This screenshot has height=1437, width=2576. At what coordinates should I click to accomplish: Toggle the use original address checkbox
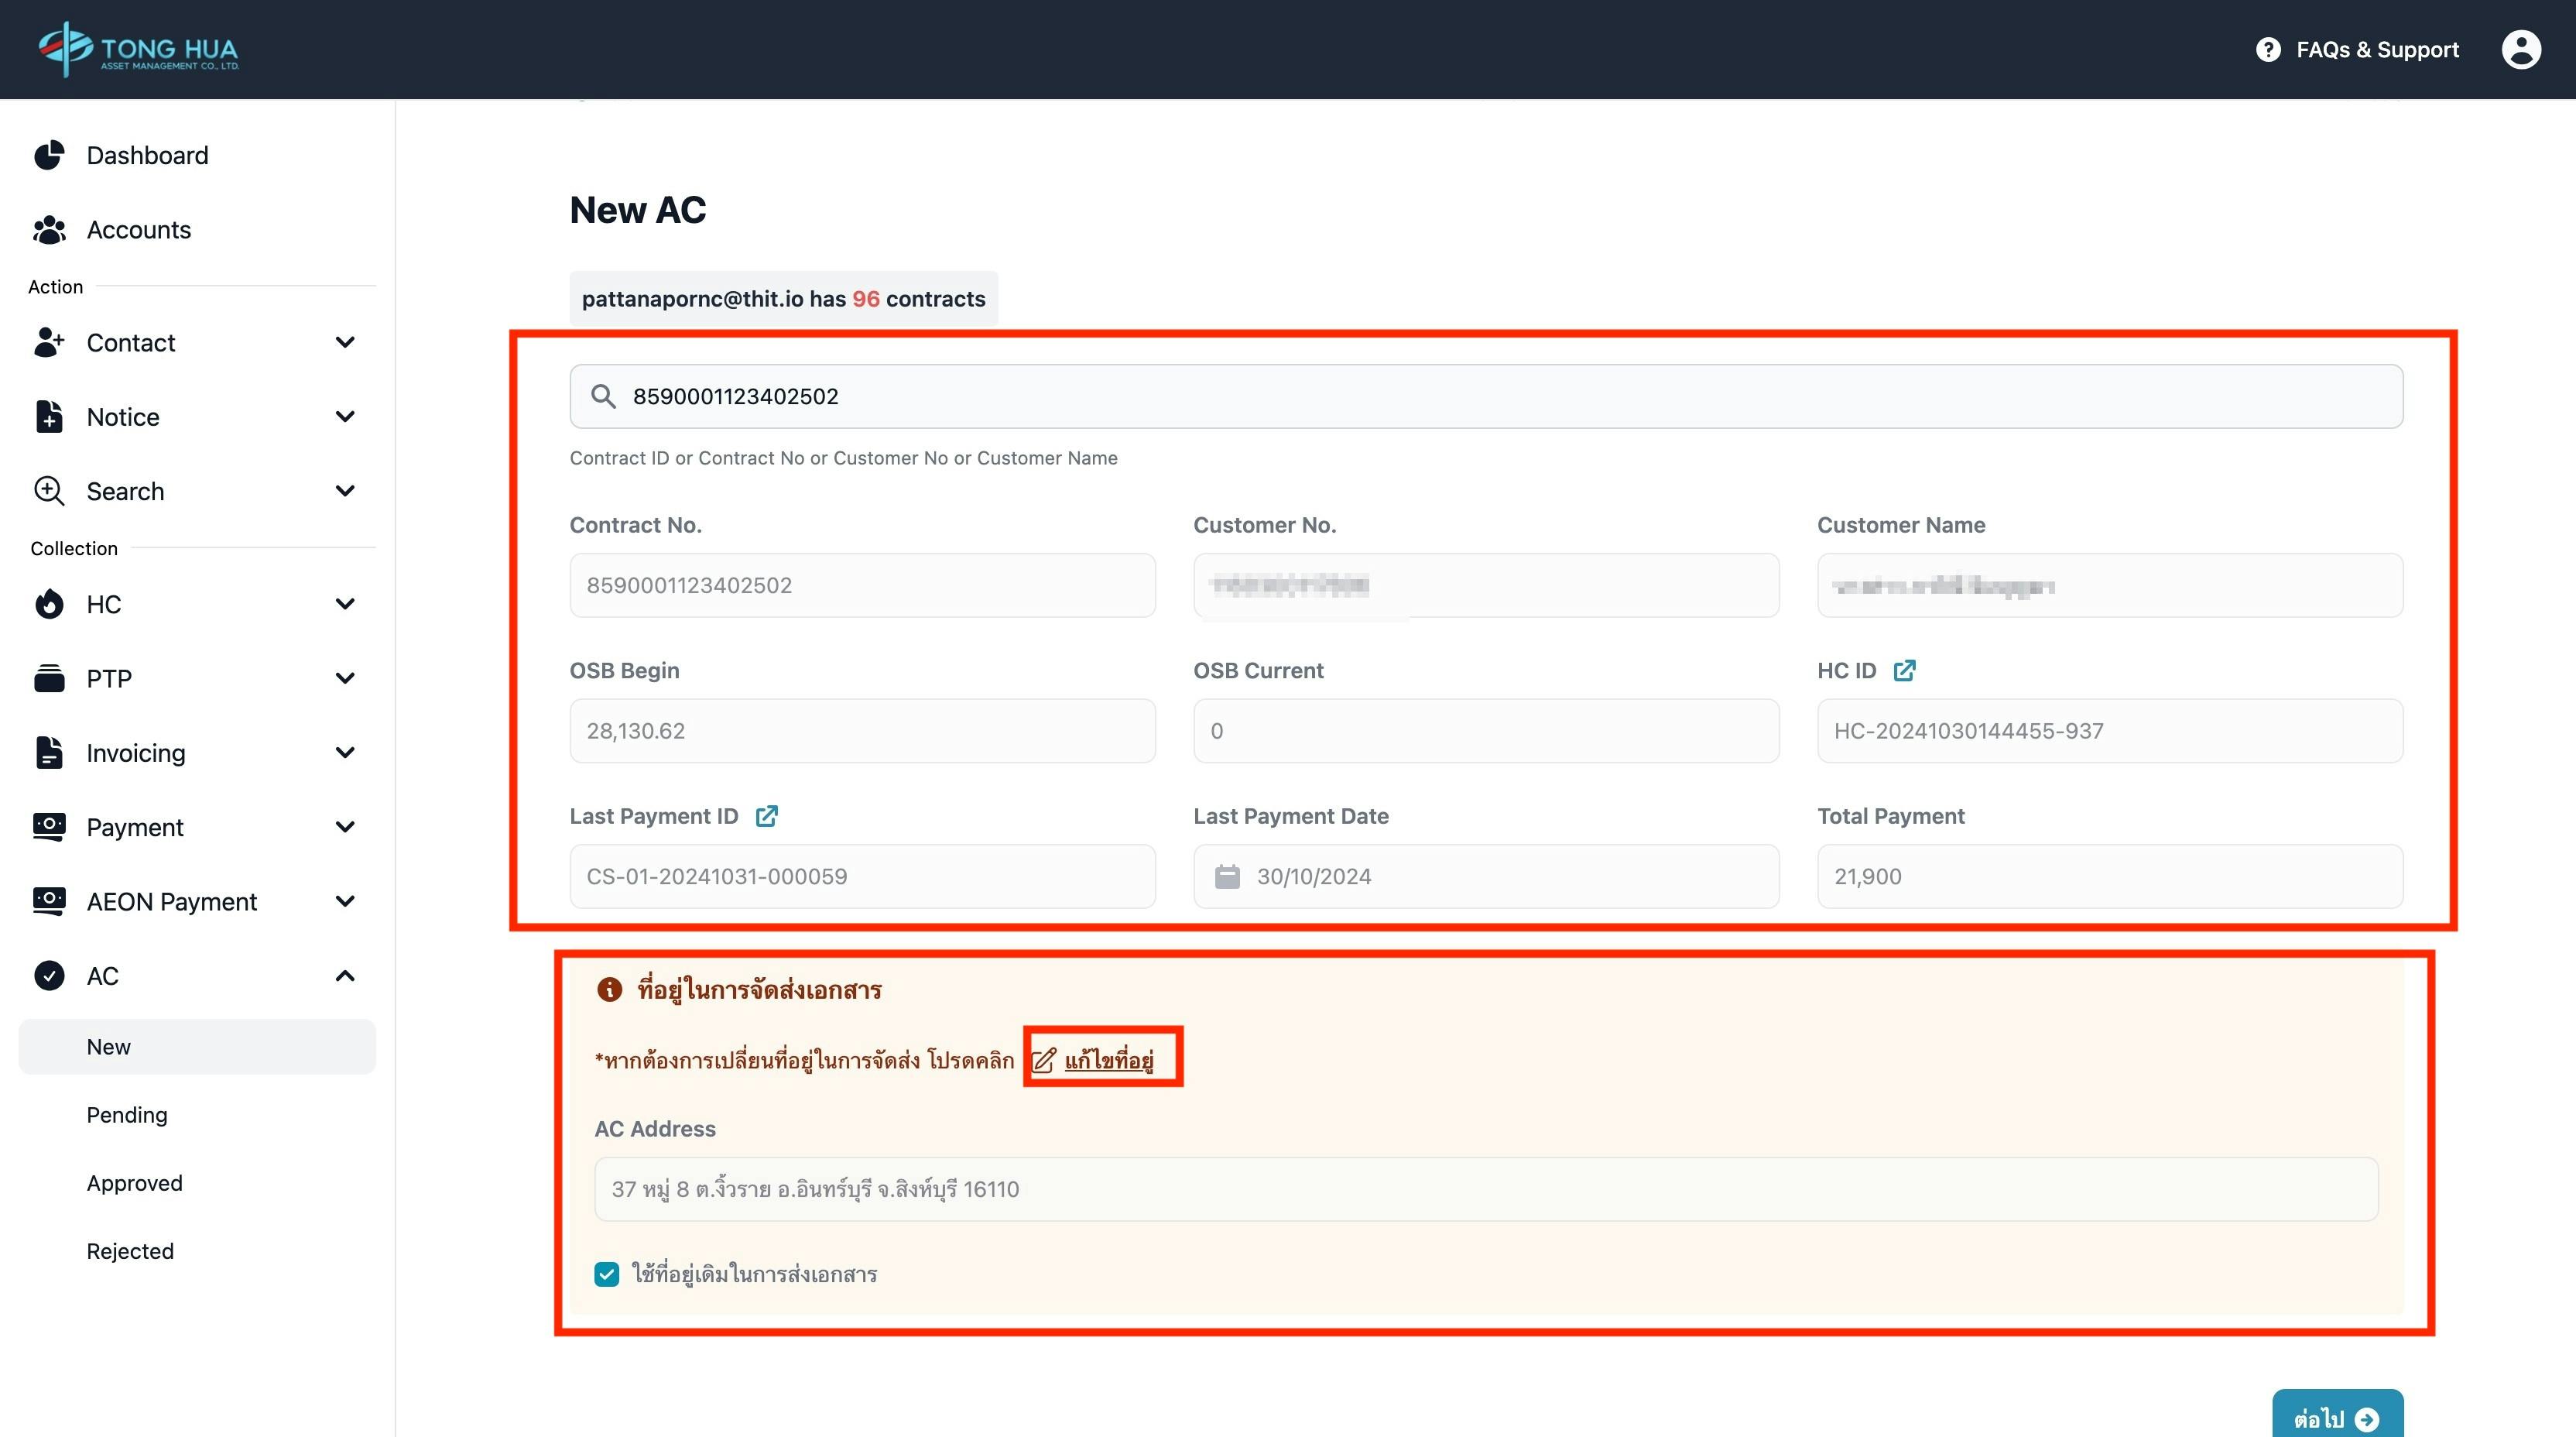[607, 1274]
